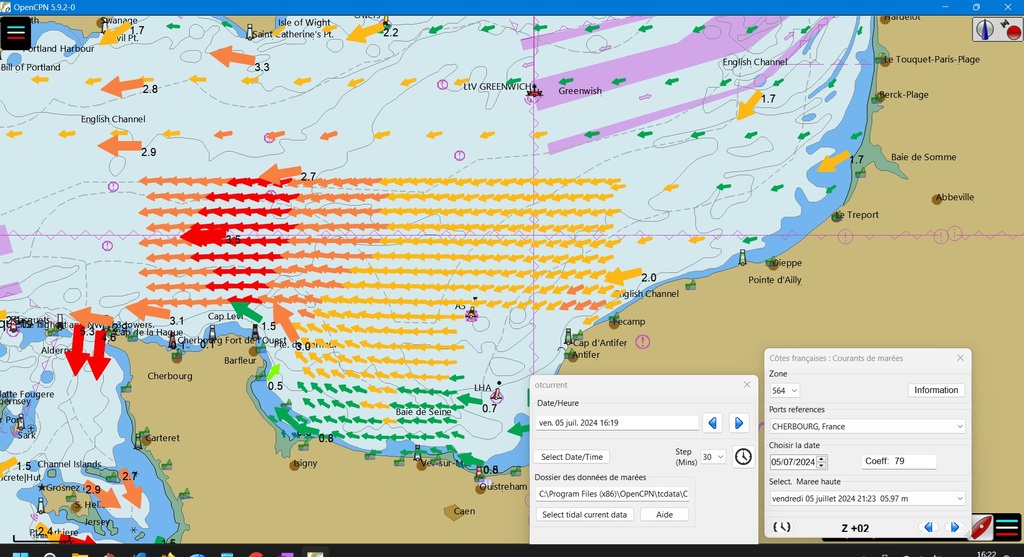Click the red boat plugin icon

tap(980, 526)
